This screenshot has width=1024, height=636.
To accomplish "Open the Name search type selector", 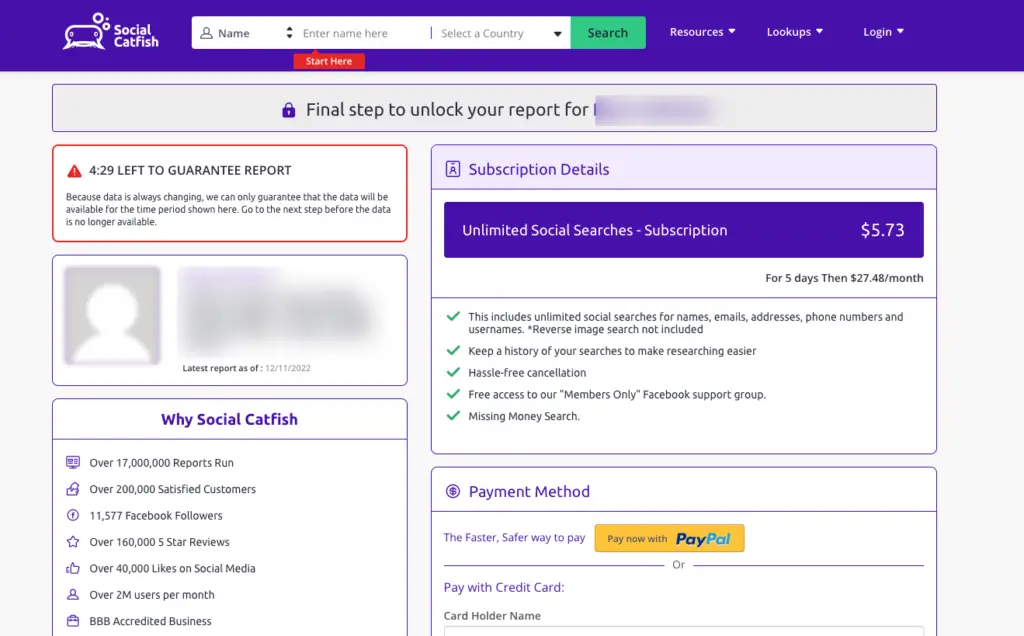I will click(x=246, y=33).
